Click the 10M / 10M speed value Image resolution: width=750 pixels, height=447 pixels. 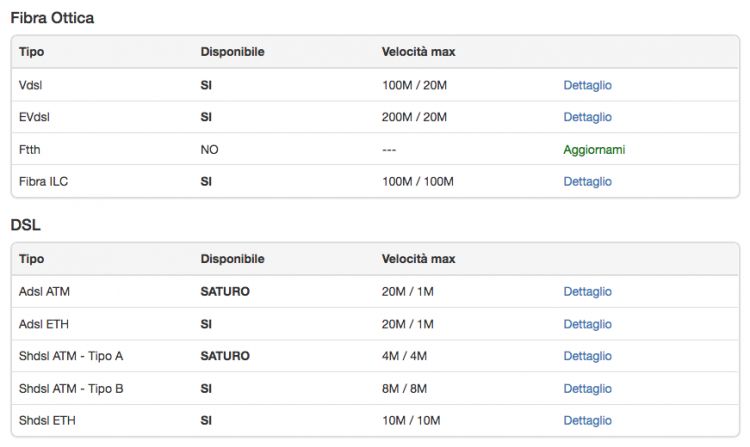410,420
